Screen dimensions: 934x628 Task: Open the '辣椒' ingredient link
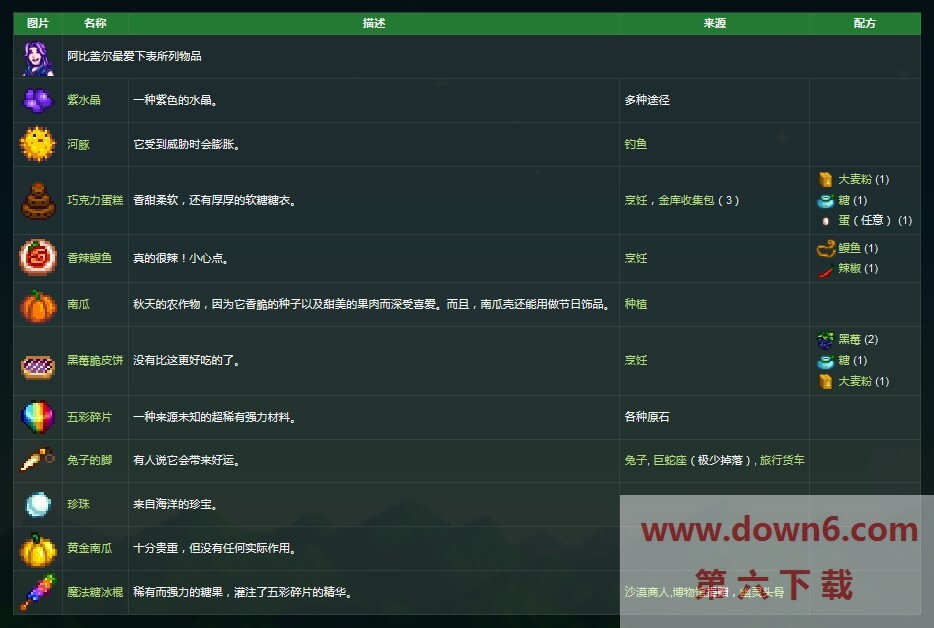(x=849, y=269)
